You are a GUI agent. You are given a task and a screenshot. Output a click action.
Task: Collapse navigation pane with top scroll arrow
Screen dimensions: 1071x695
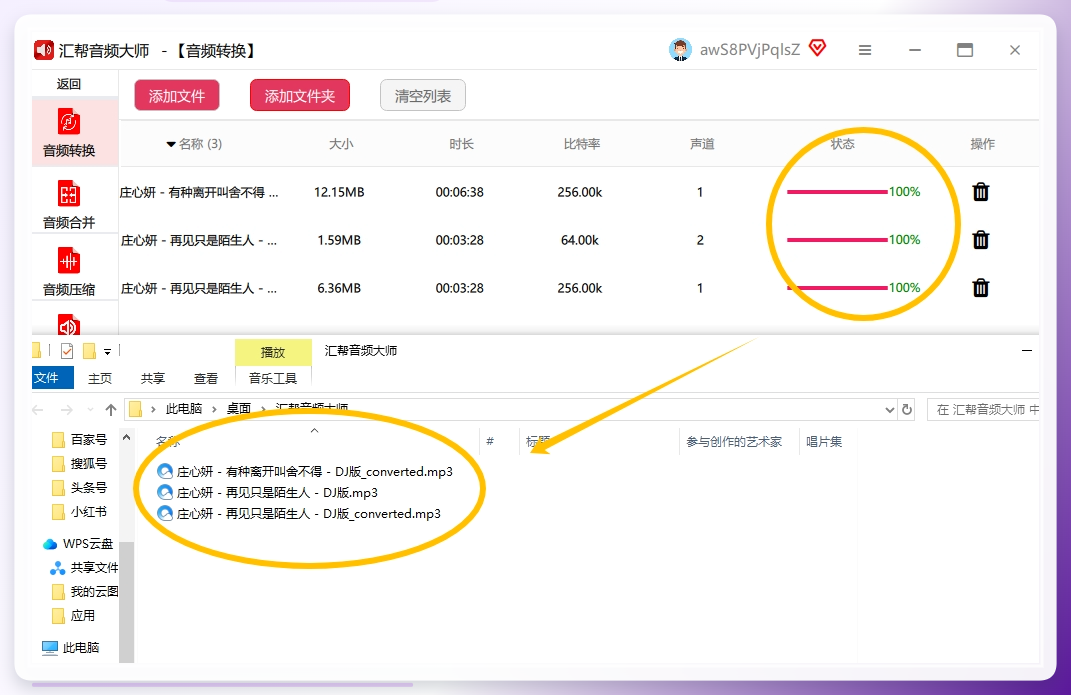click(126, 438)
